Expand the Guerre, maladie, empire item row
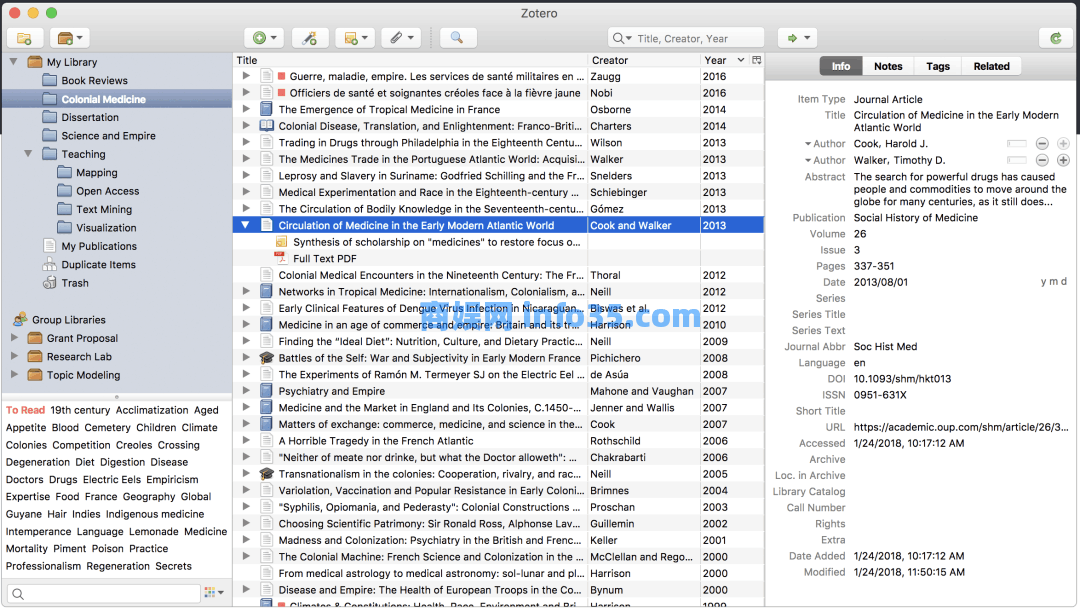The width and height of the screenshot is (1080, 612). [246, 76]
